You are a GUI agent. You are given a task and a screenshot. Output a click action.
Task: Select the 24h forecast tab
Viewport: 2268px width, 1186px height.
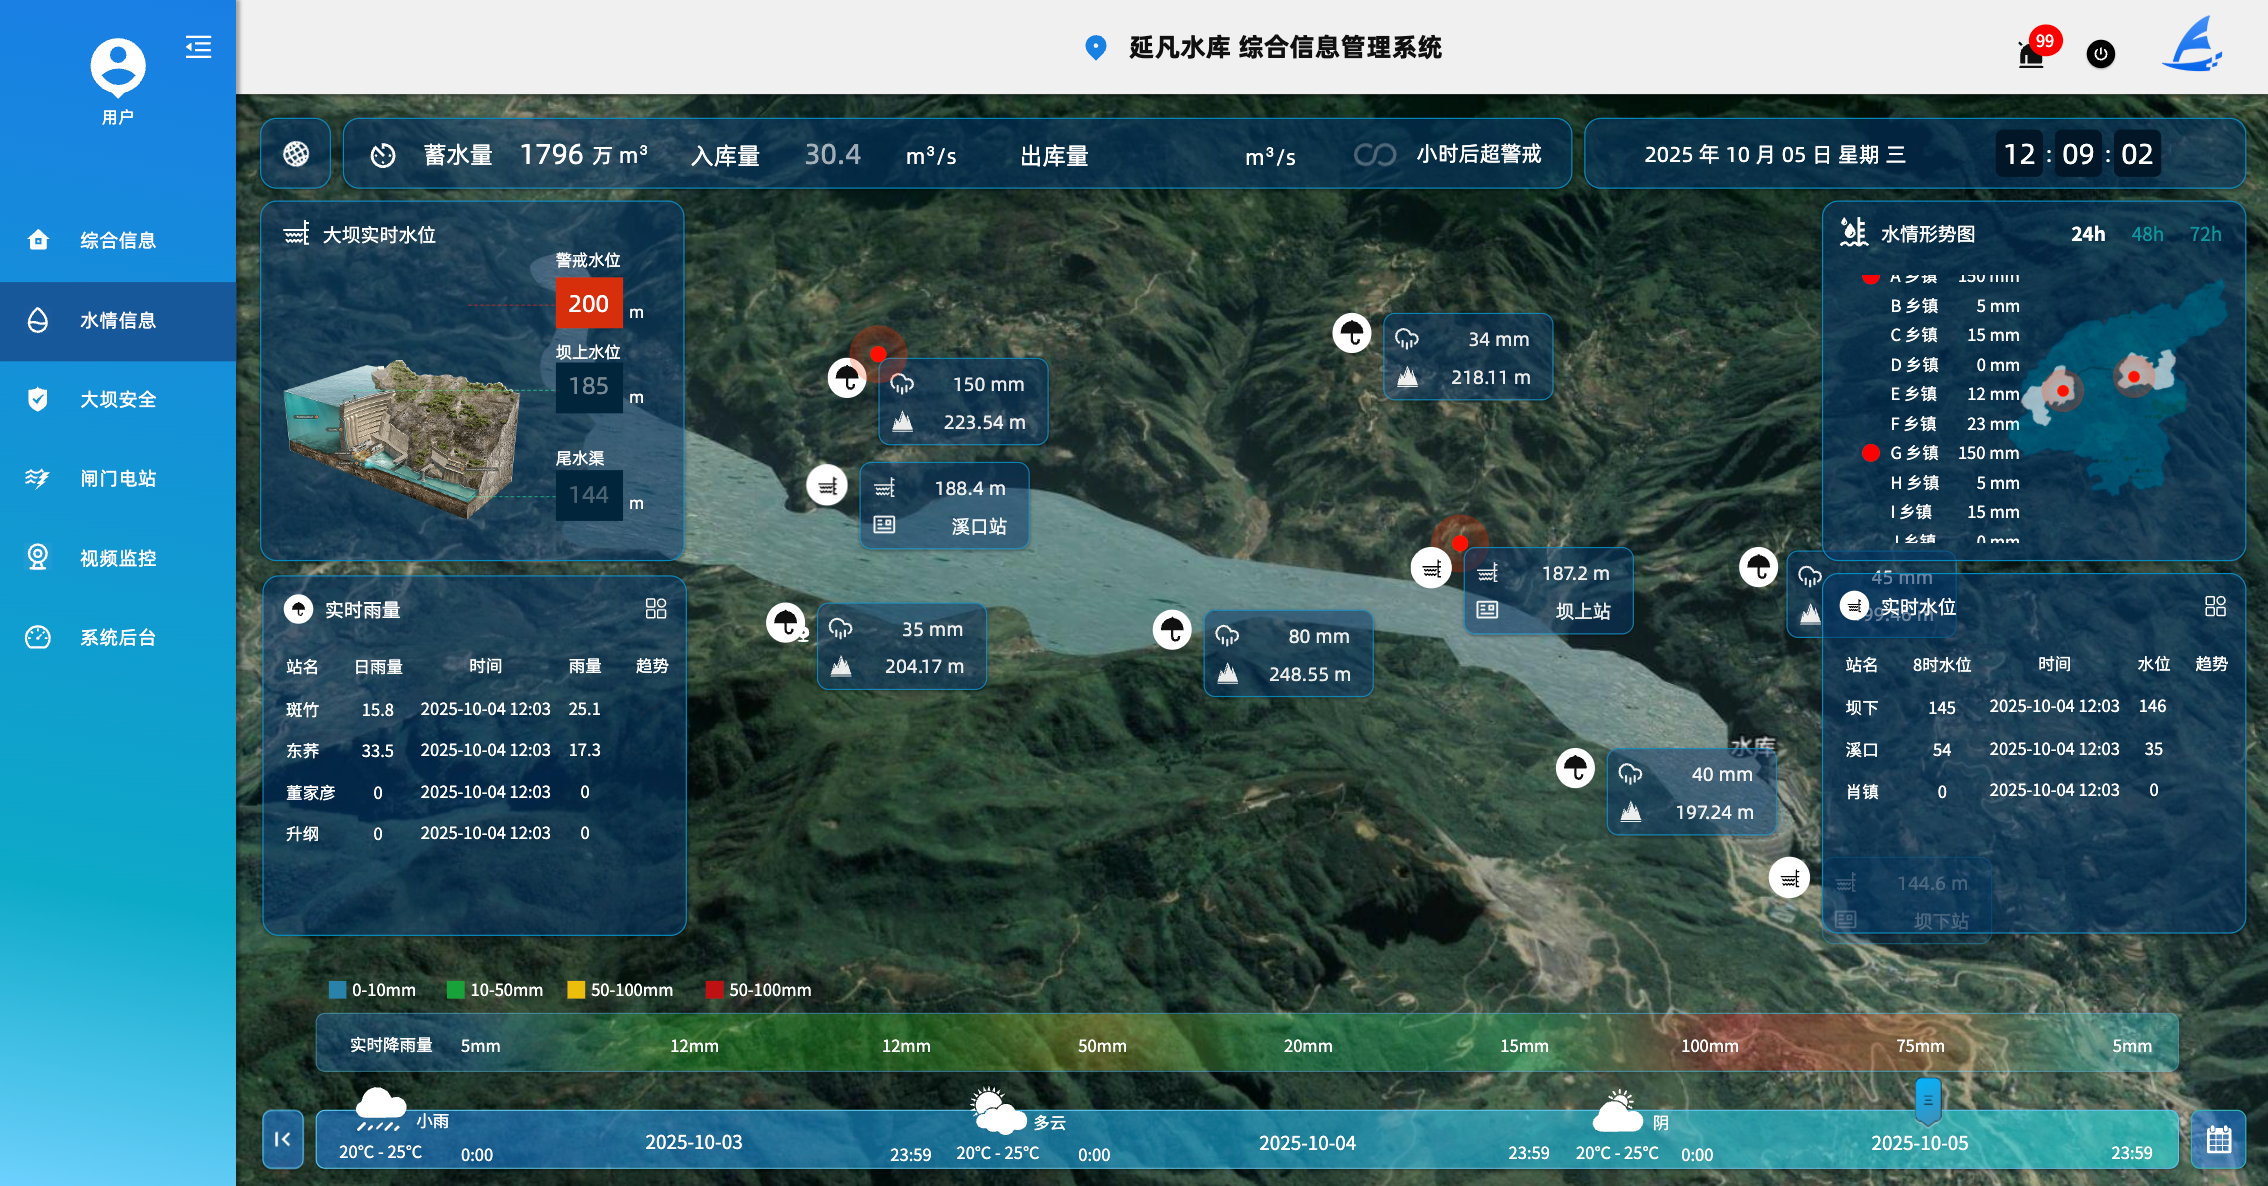click(2087, 234)
